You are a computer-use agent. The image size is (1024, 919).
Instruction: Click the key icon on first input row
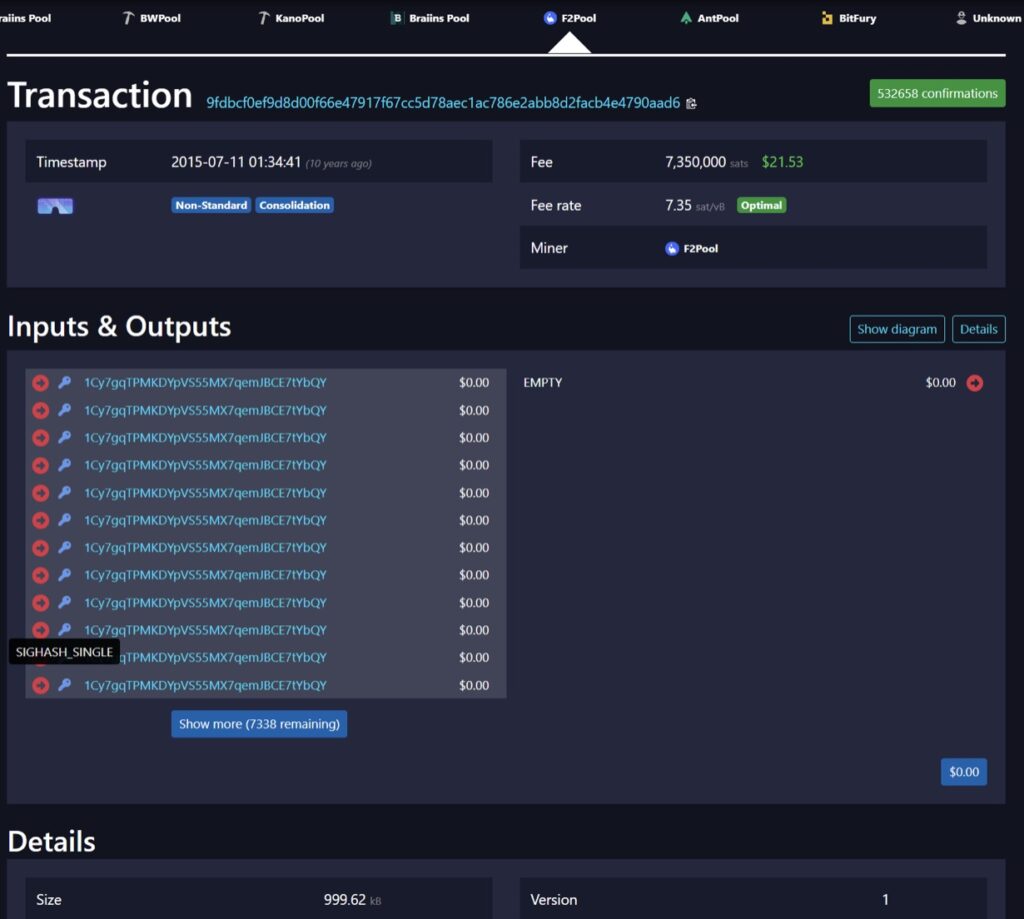coord(64,383)
